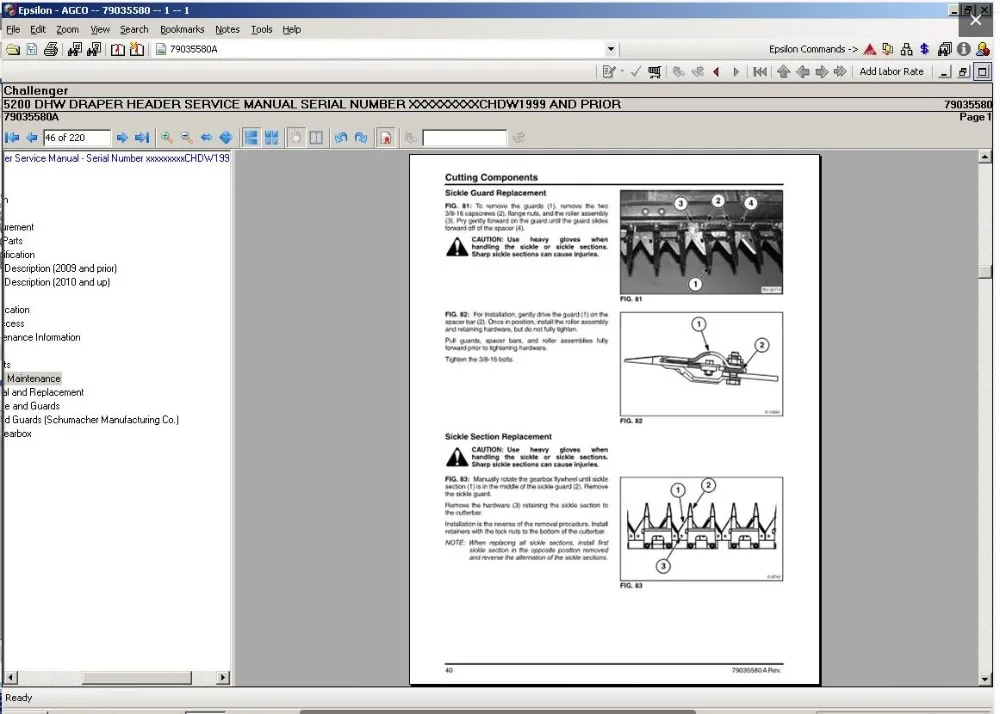Click the Add Labor Rate button
Viewport: 1000px width, 714px height.
pos(892,71)
